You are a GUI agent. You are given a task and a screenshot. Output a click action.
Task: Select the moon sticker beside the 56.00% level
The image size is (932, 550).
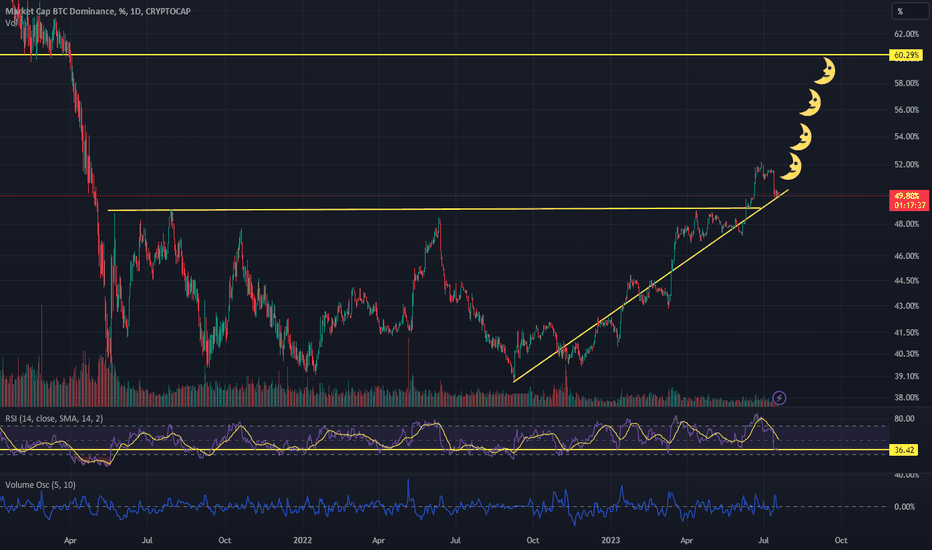click(x=810, y=103)
